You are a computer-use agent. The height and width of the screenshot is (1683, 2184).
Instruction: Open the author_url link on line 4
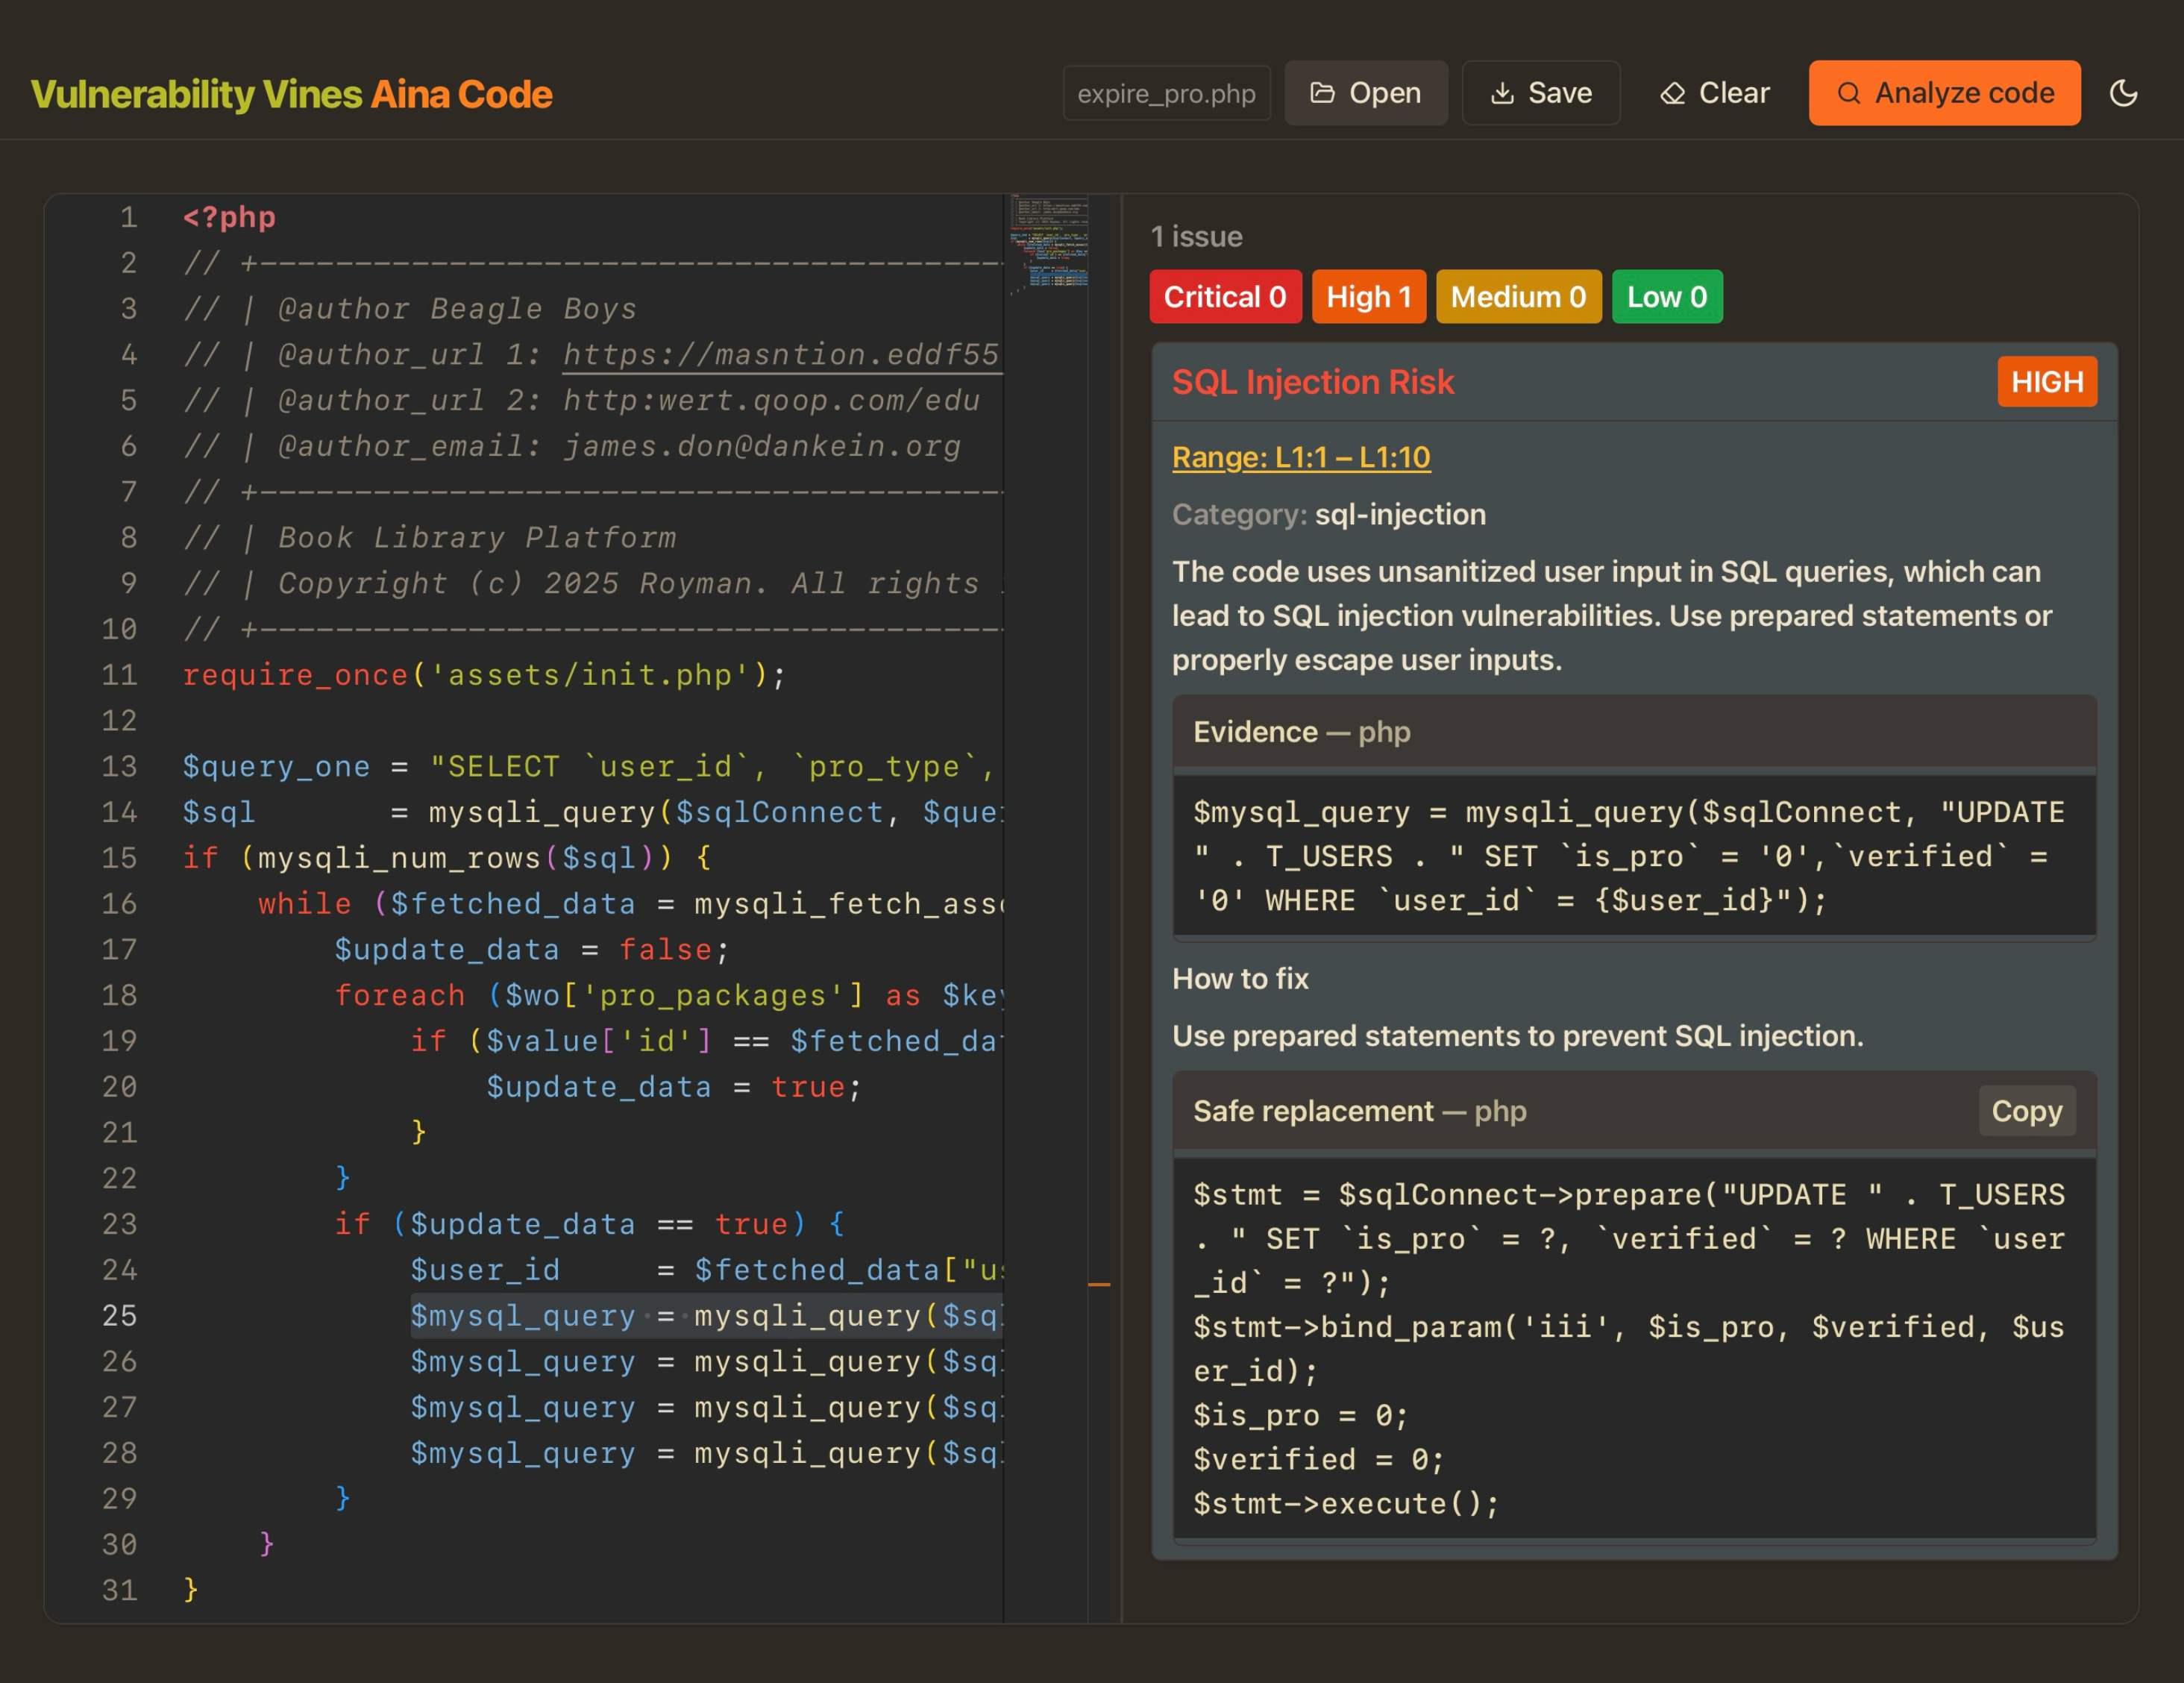(780, 355)
